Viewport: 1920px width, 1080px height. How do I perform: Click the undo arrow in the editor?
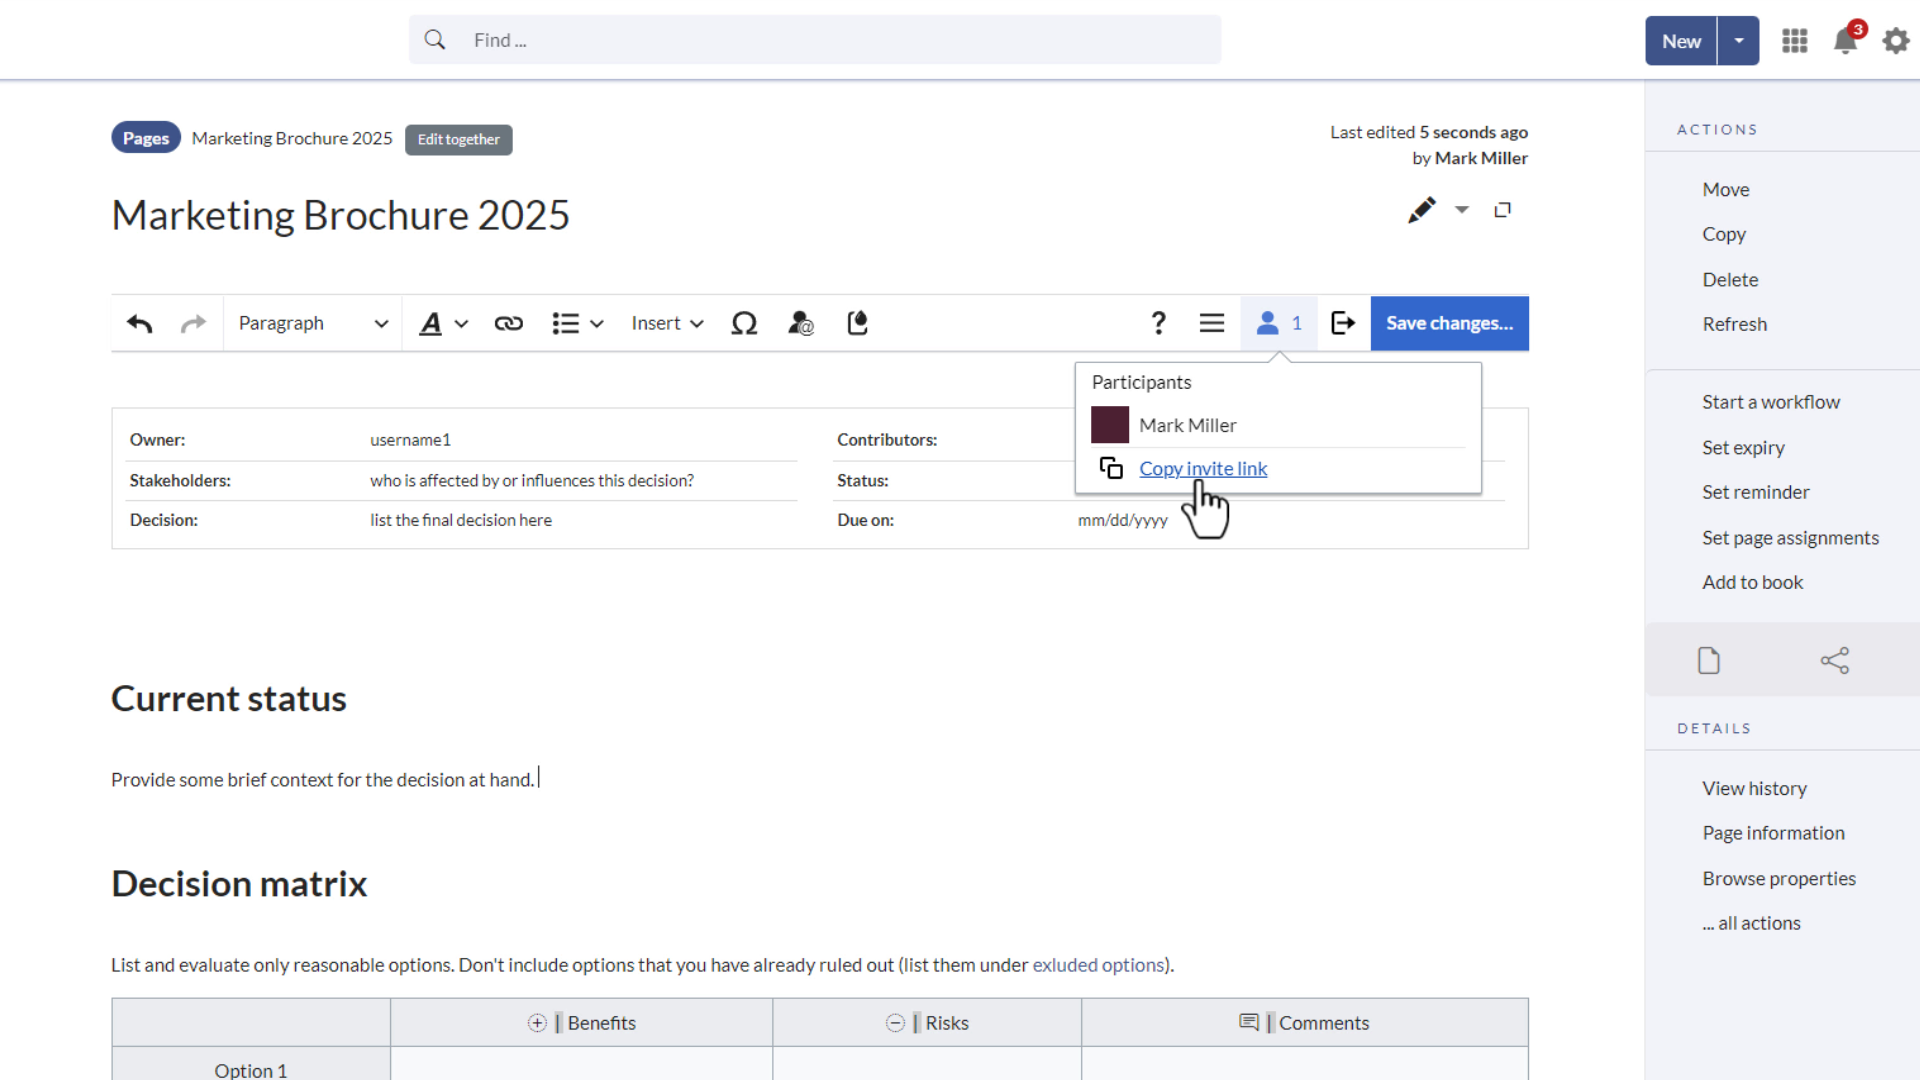tap(140, 323)
